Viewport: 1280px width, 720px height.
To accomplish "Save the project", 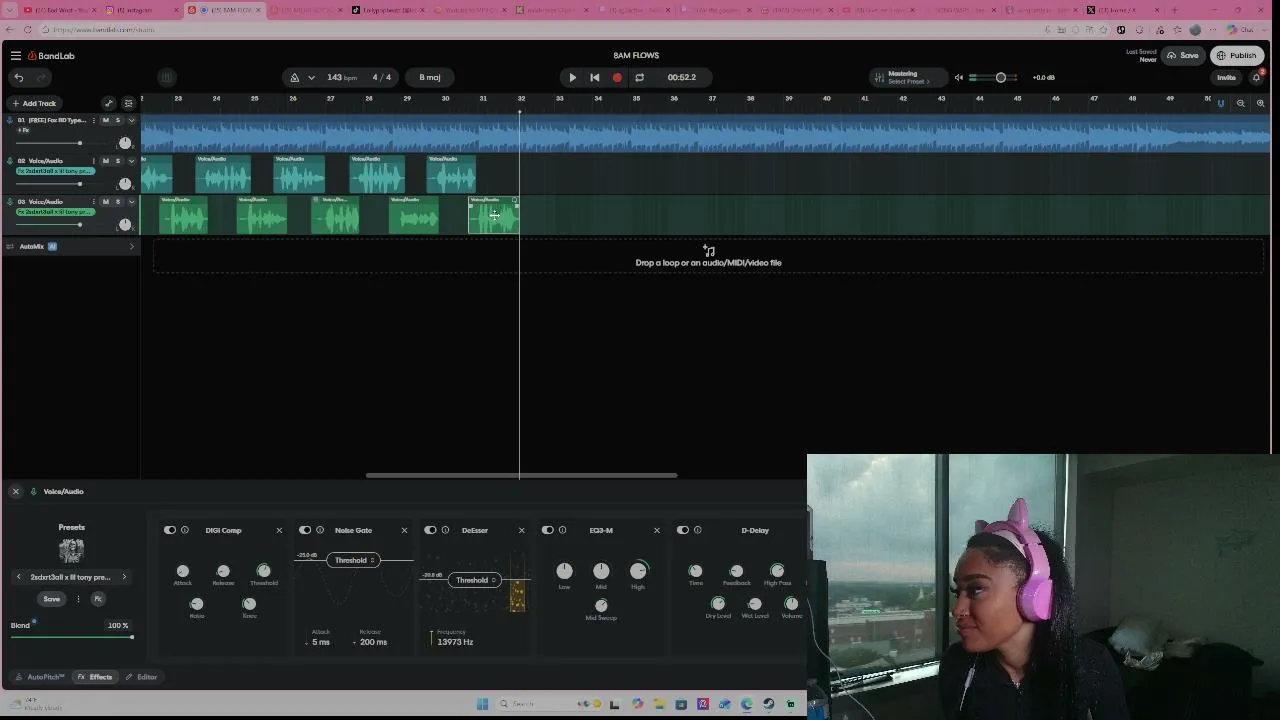I will tap(1183, 56).
